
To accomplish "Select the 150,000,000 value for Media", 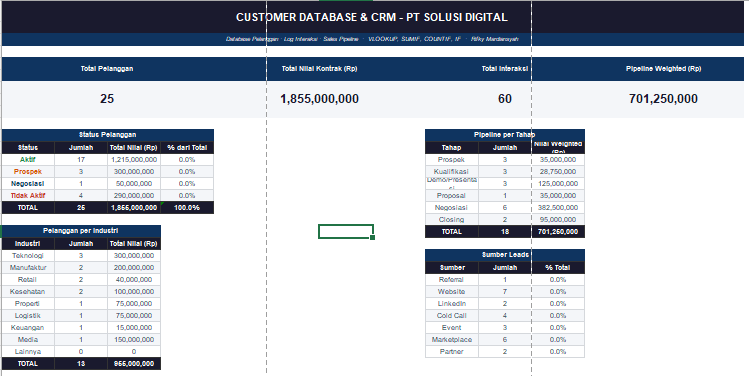I will pos(134,340).
